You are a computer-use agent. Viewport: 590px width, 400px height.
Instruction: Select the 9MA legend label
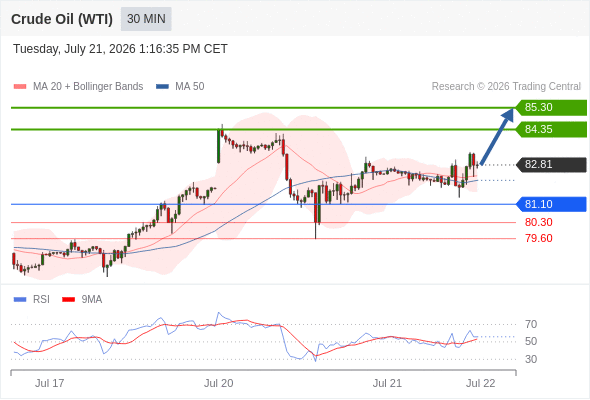pyautogui.click(x=92, y=300)
